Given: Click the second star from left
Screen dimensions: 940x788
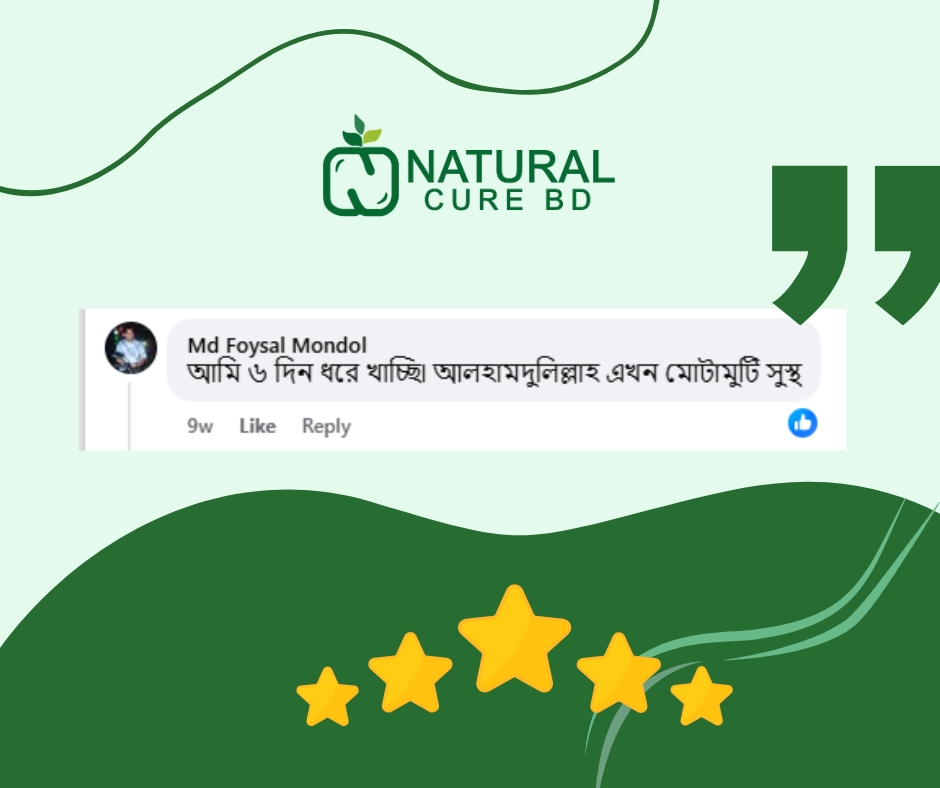Looking at the screenshot, I should [410, 673].
